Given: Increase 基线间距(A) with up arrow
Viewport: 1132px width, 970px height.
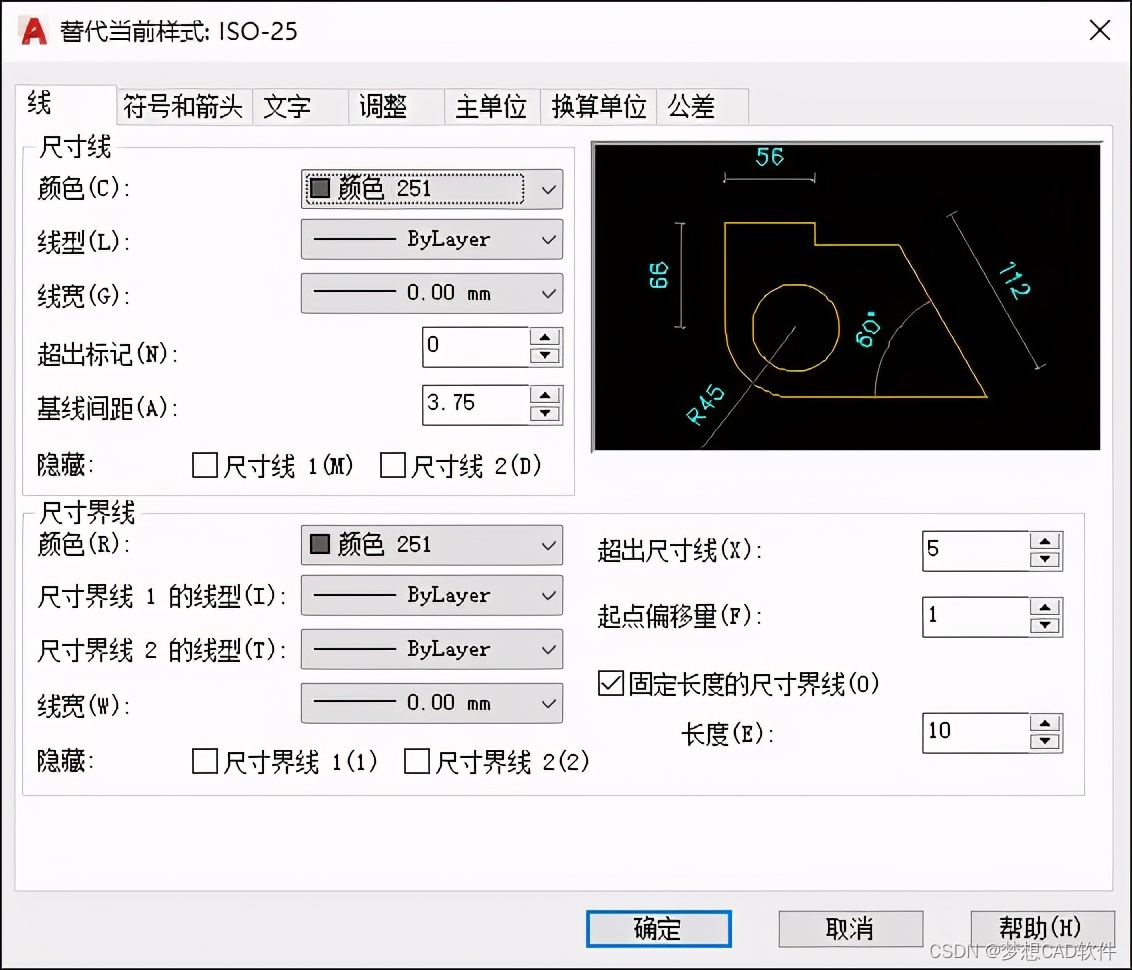Looking at the screenshot, I should coord(545,395).
